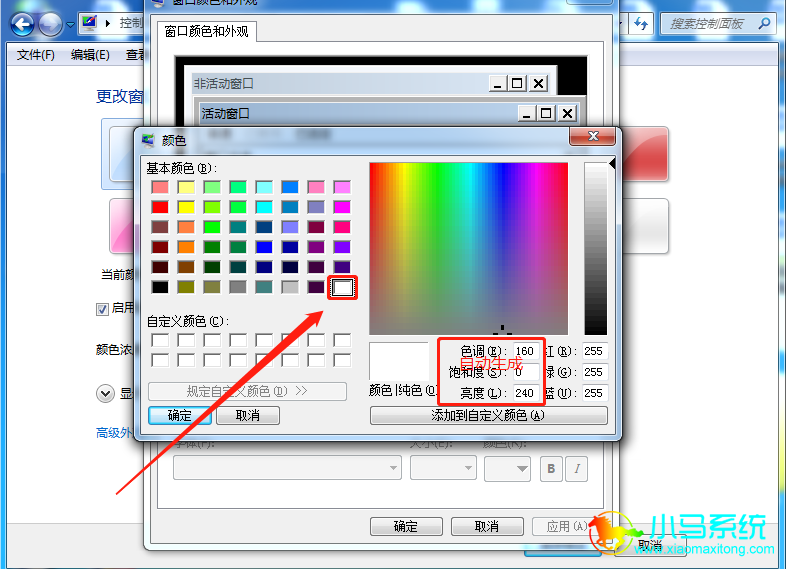Viewport: 786px width, 569px height.
Task: Click 应用(A) in 窗口颜色和外观 dialog
Action: pos(567,526)
